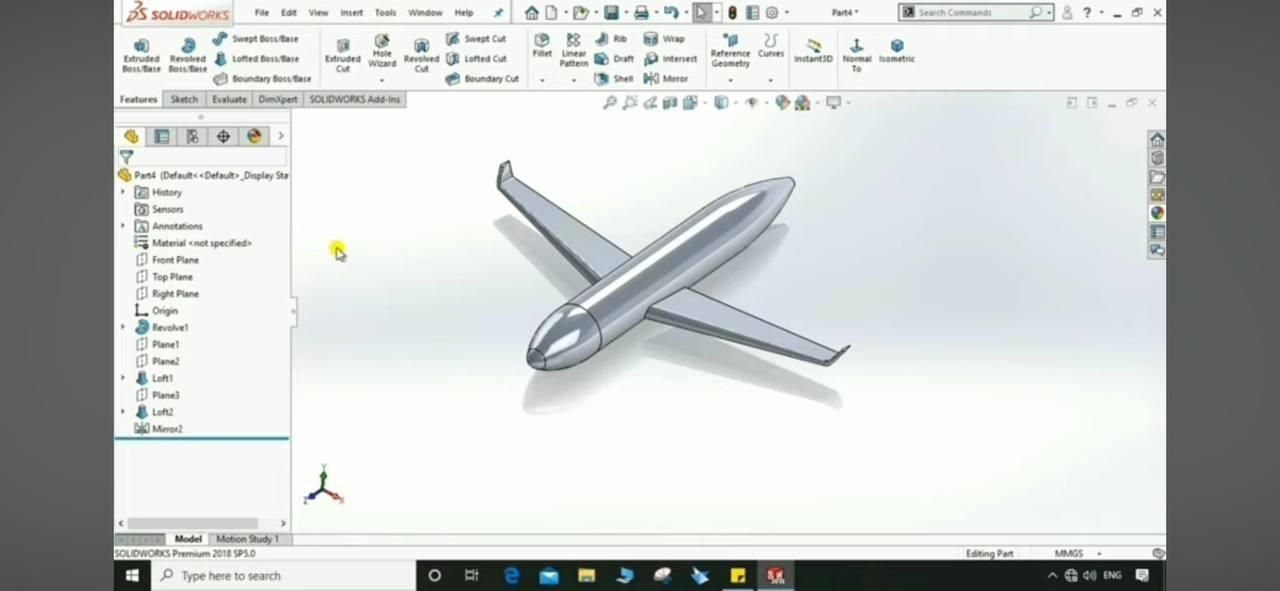Image resolution: width=1280 pixels, height=591 pixels.
Task: Click MMGS in the status bar
Action: [x=1069, y=553]
